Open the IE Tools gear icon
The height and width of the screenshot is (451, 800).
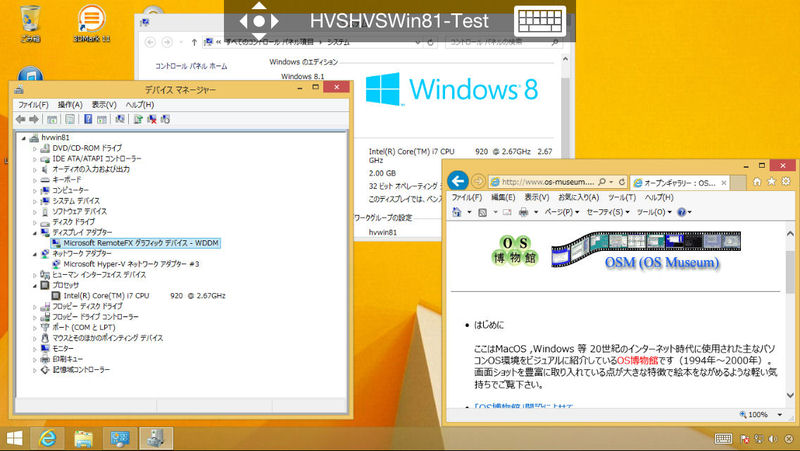(x=786, y=182)
